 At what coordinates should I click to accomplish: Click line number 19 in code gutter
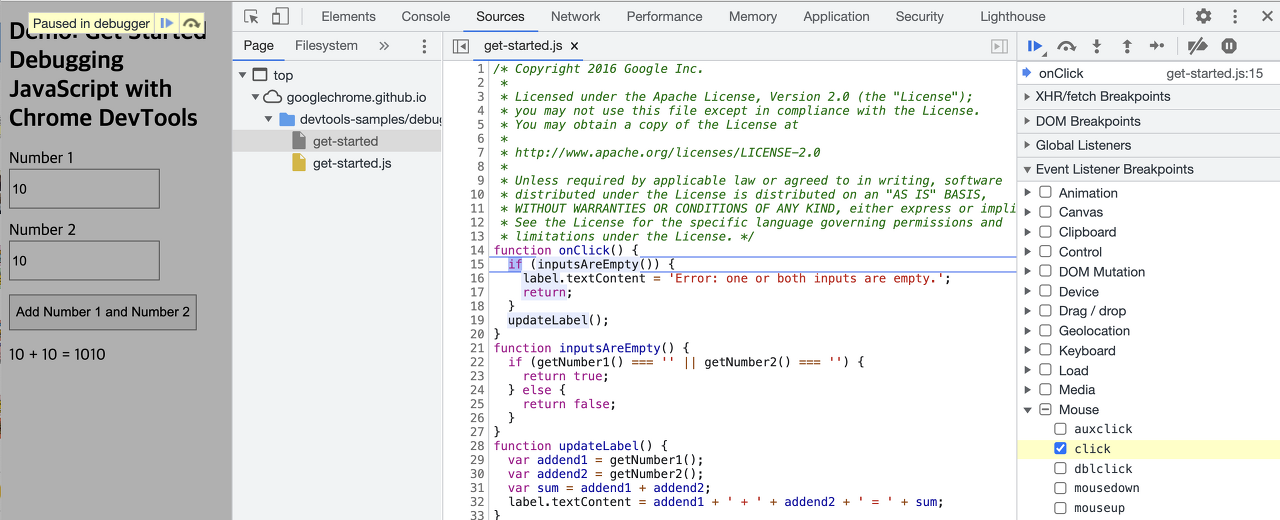pyautogui.click(x=477, y=320)
